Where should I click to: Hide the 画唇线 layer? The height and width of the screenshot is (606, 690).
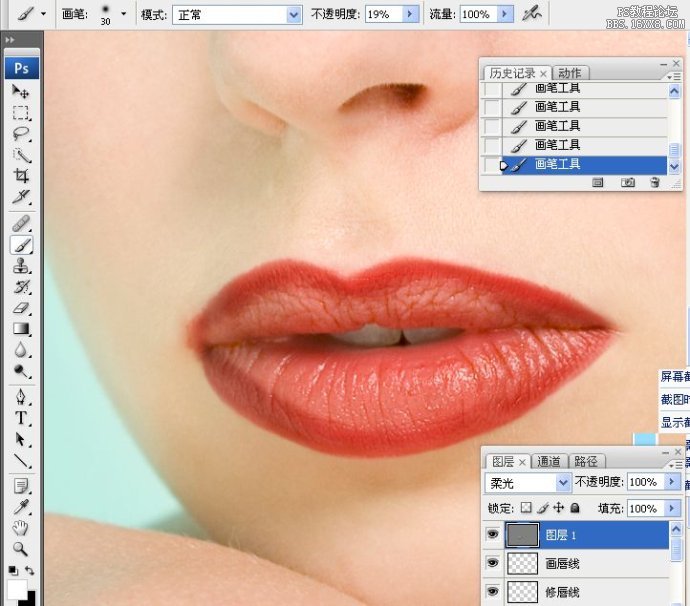coord(492,563)
